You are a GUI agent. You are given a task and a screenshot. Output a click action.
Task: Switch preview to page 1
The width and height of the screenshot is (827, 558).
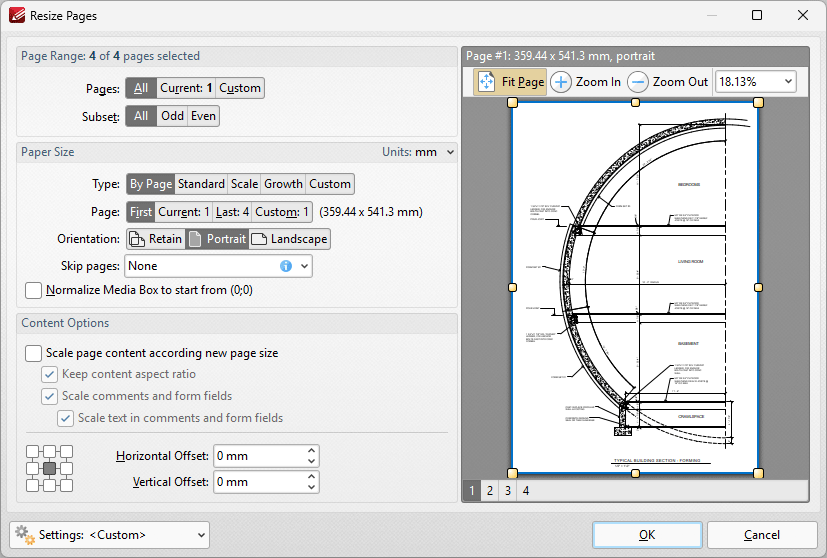[472, 491]
